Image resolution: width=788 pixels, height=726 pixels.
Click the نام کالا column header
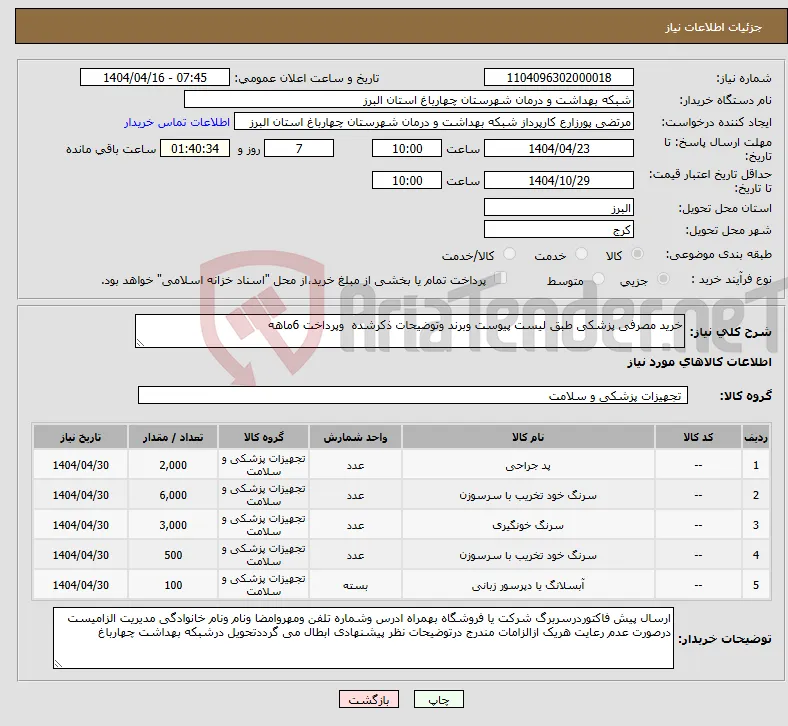pos(528,437)
